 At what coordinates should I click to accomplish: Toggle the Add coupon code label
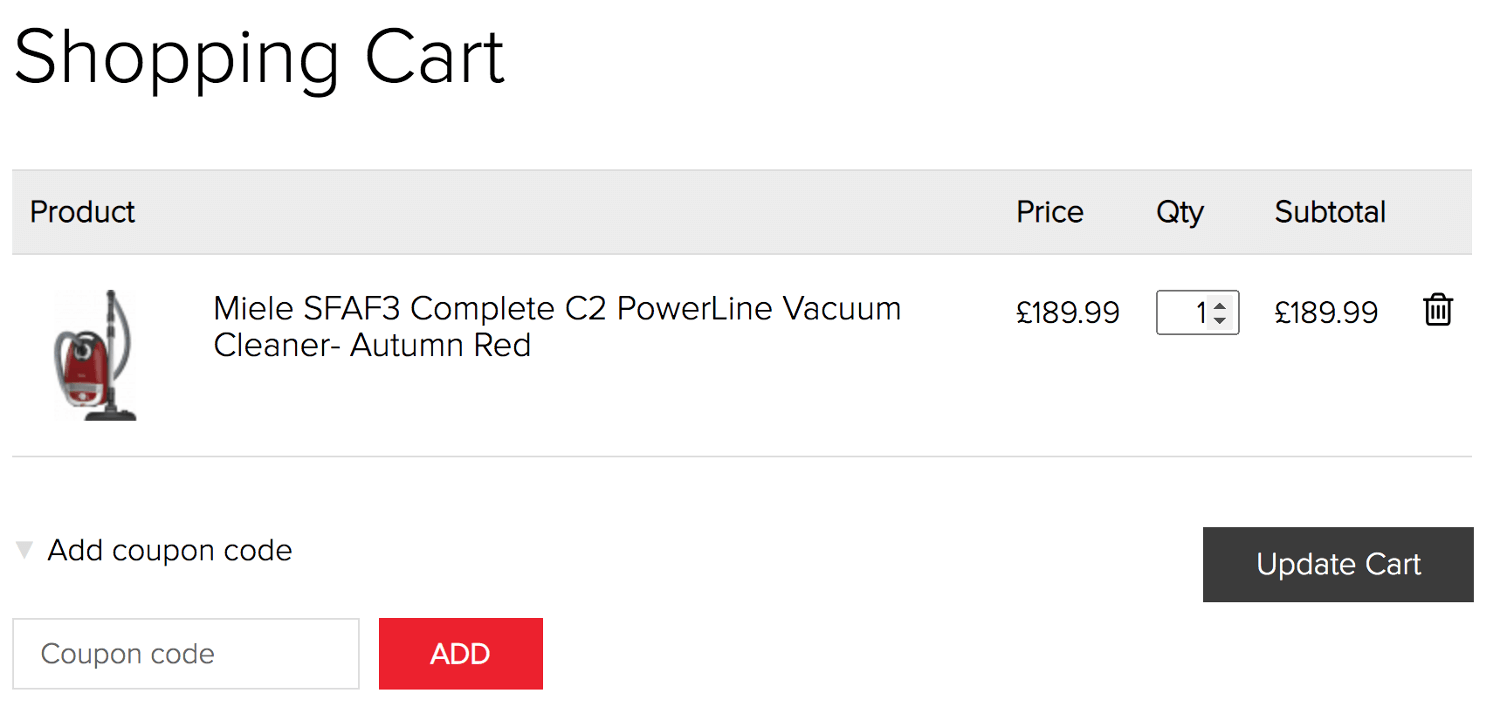click(x=170, y=550)
